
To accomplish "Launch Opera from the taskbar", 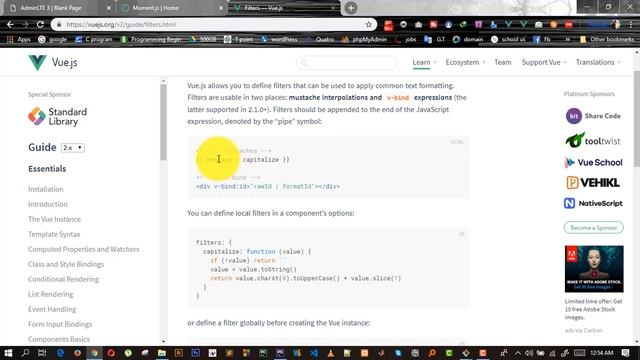I will click(x=111, y=353).
